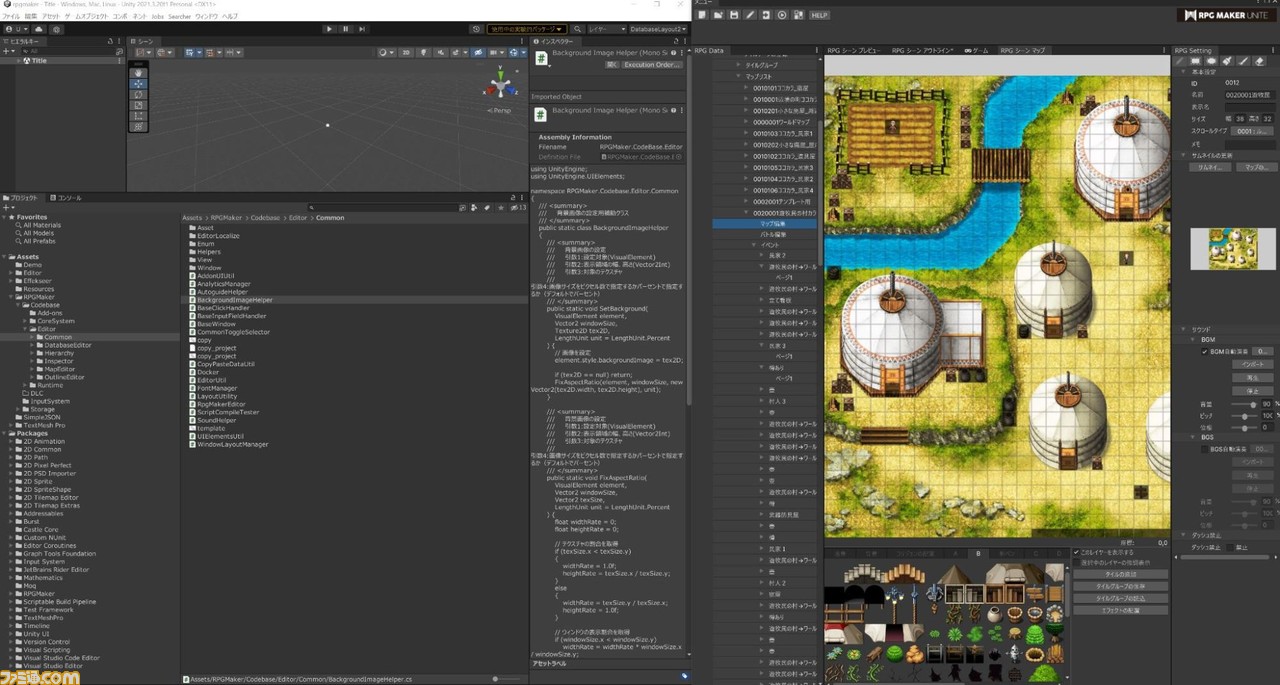This screenshot has height=685, width=1280.
Task: Open Unity undo history icon
Action: (x=476, y=29)
